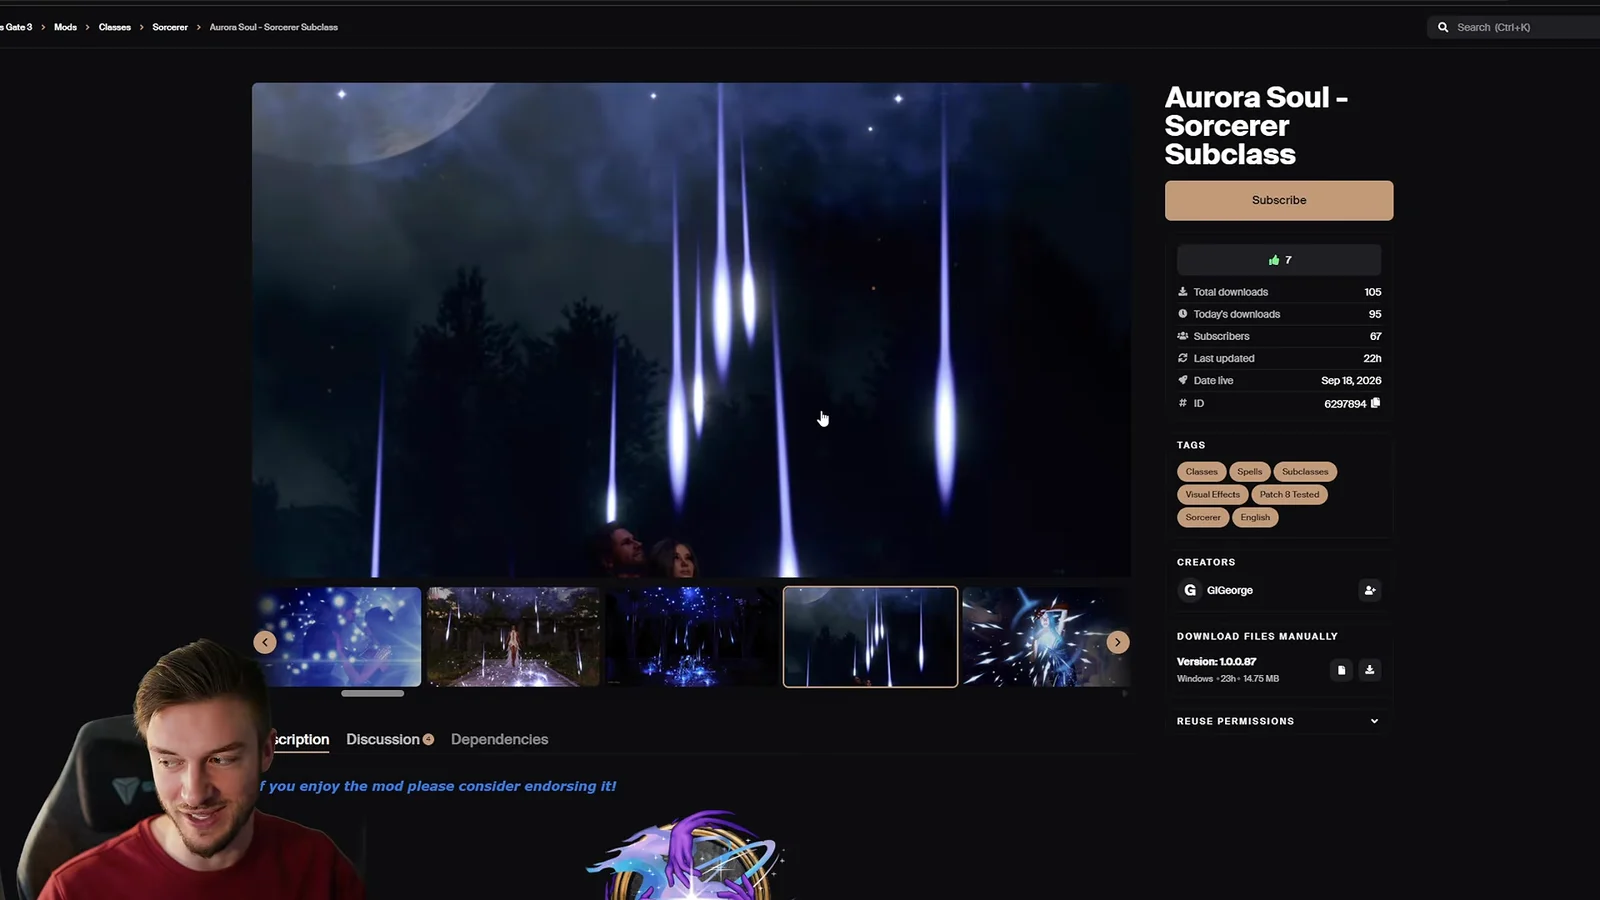1600x900 pixels.
Task: Download version 1.0.0.87 with the download icon
Action: (x=1370, y=670)
